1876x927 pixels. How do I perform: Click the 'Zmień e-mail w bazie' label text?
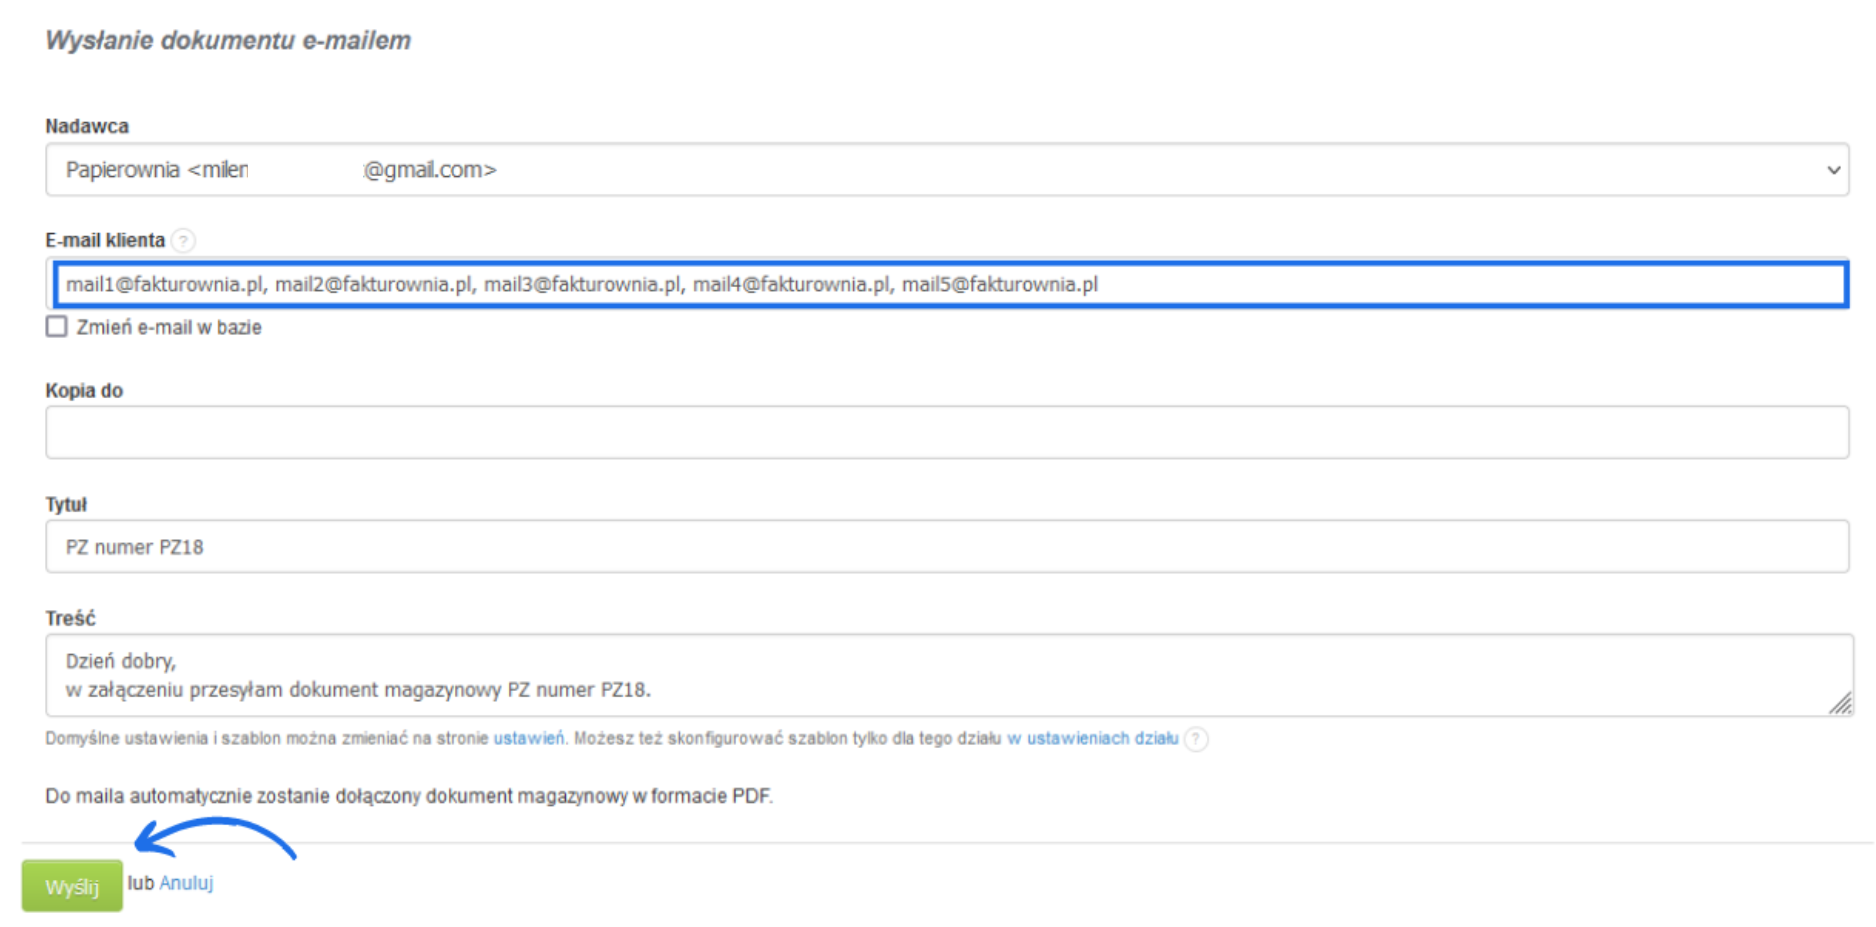pyautogui.click(x=169, y=328)
